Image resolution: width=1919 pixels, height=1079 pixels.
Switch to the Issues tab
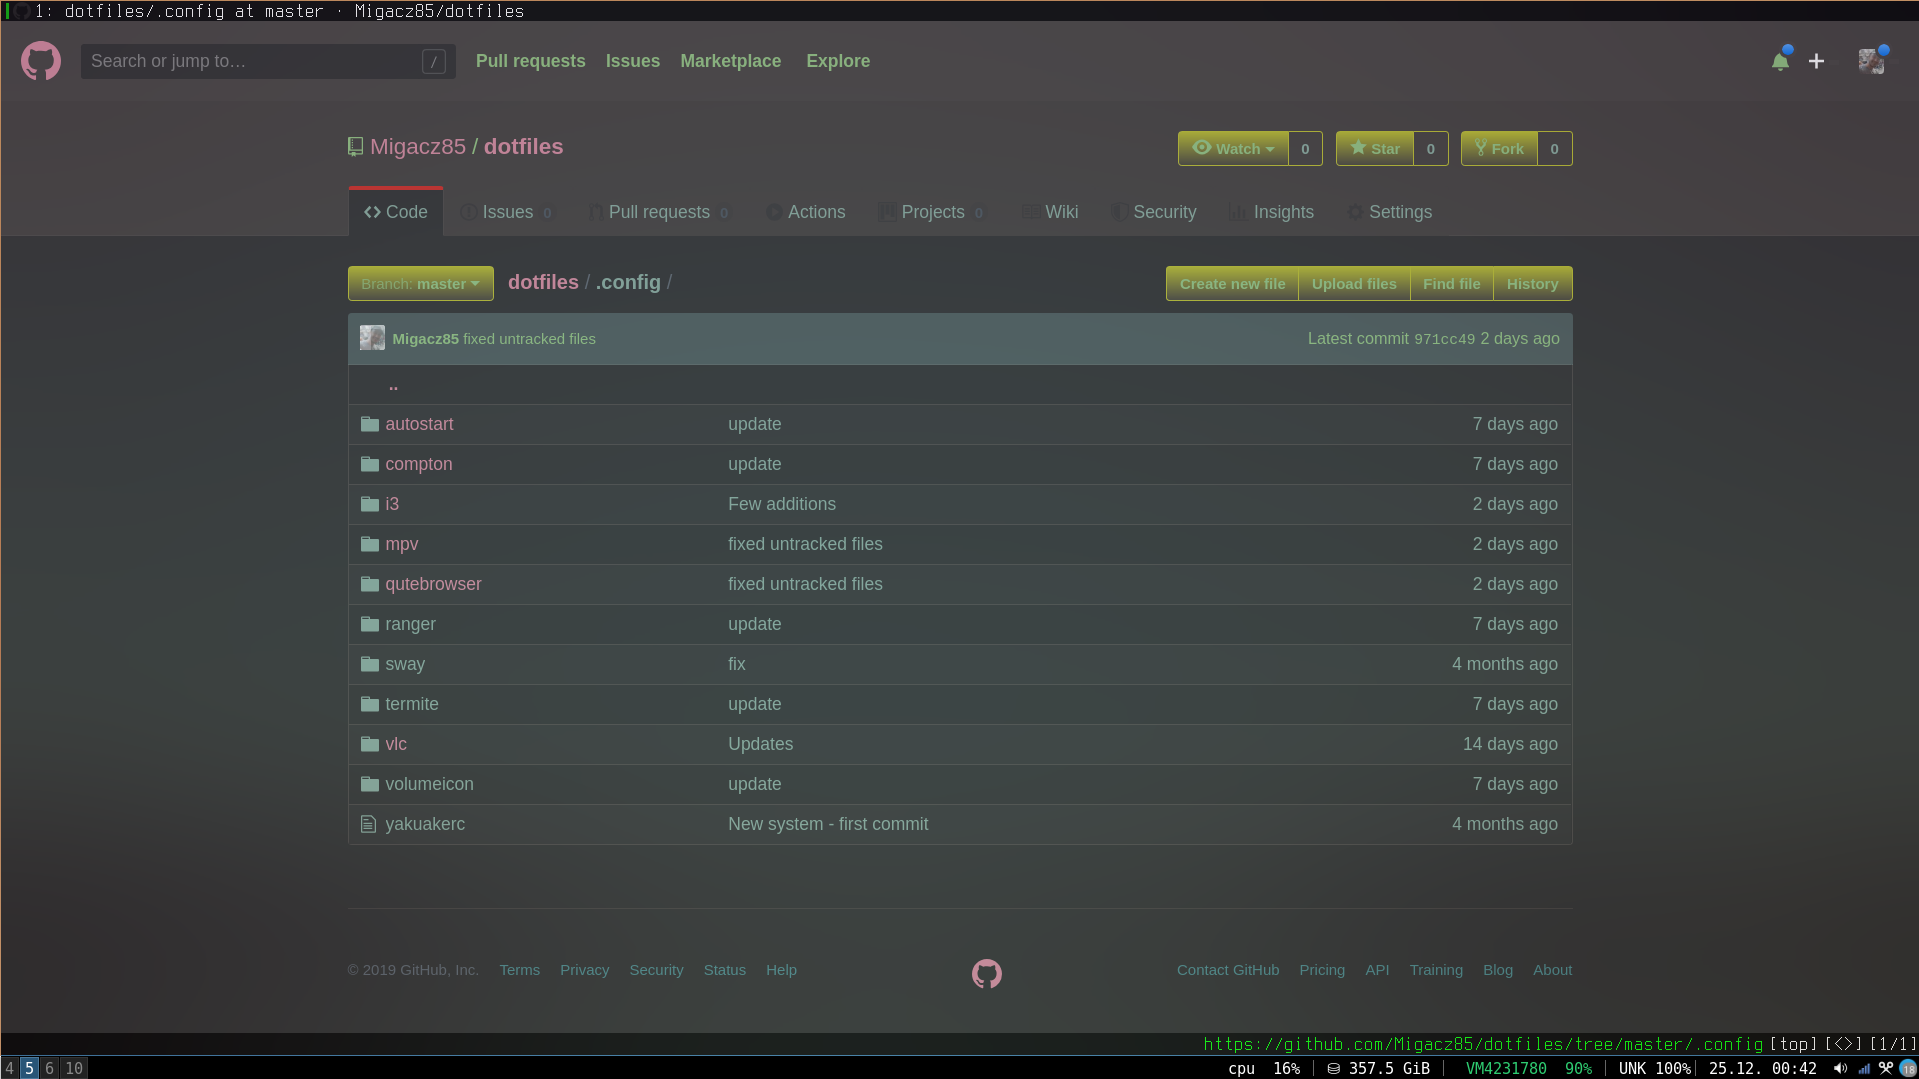(506, 212)
